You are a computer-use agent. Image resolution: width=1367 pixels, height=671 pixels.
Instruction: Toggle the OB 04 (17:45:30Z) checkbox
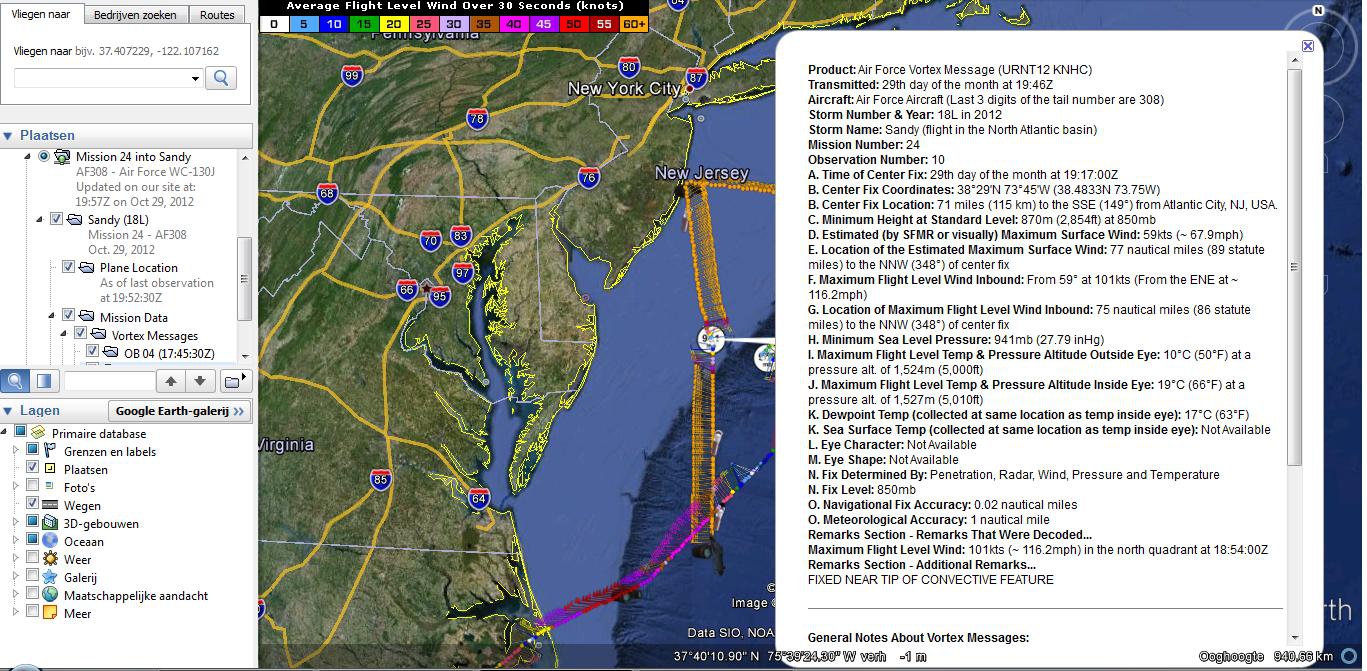[93, 352]
